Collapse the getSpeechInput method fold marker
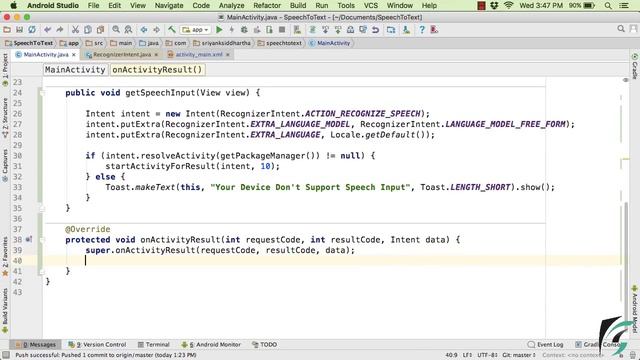 [x=42, y=93]
